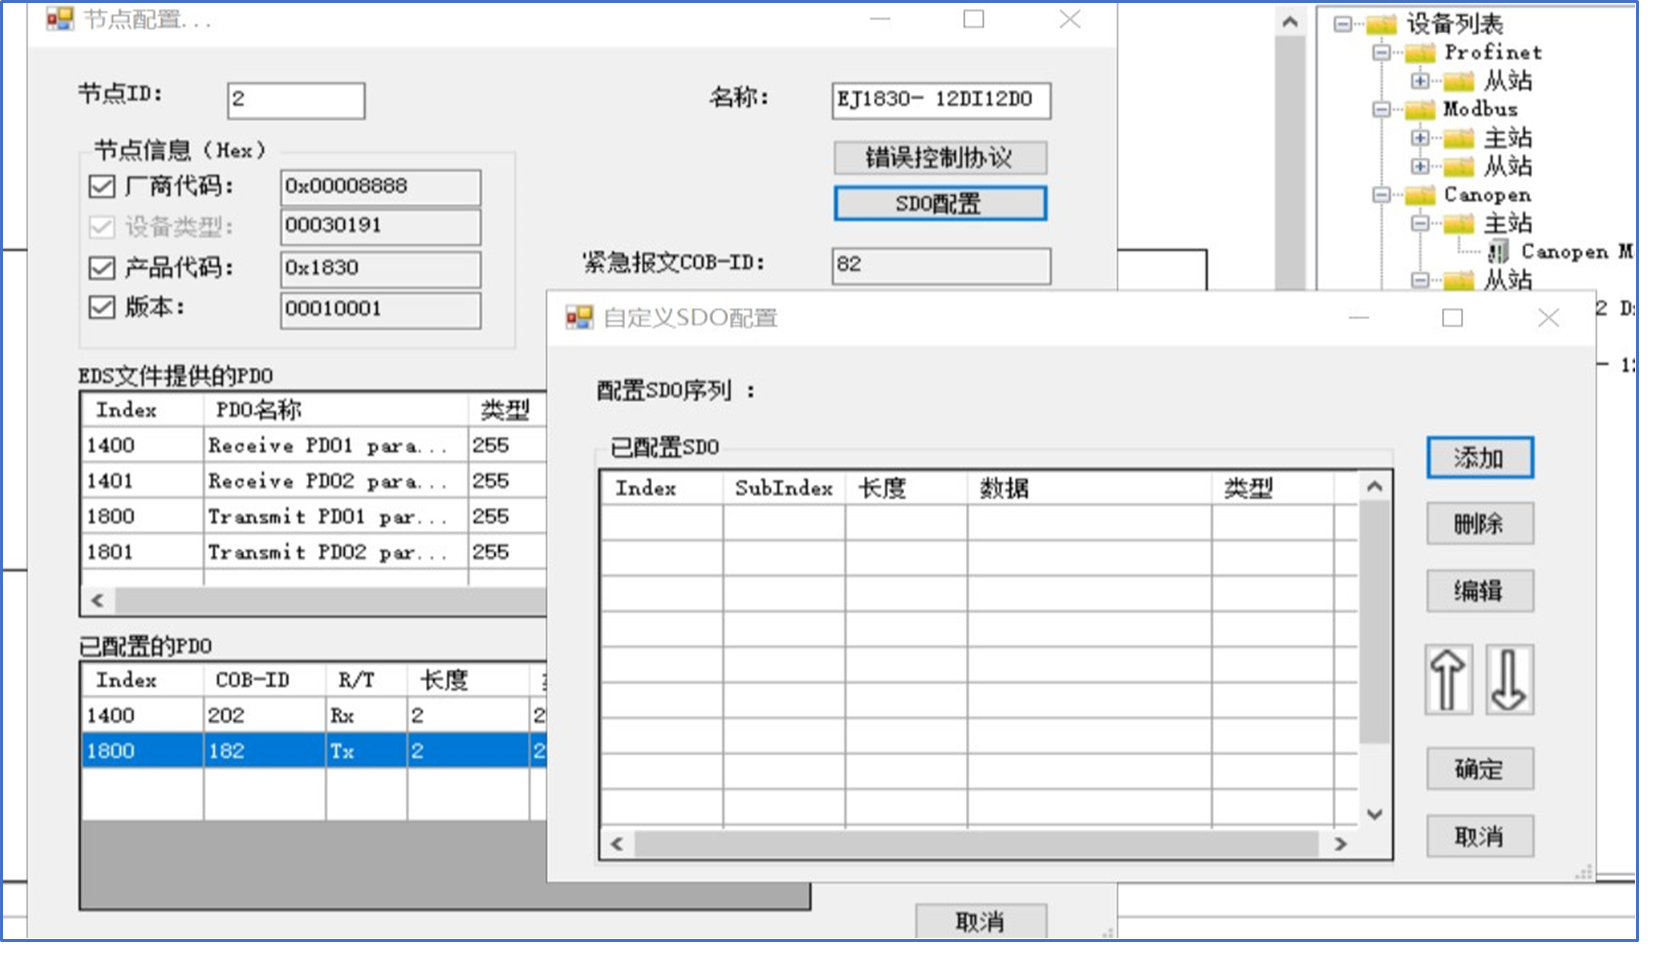The width and height of the screenshot is (1660, 974).
Task: Click the 自定义SDO配置 window title icon
Action: coord(579,318)
